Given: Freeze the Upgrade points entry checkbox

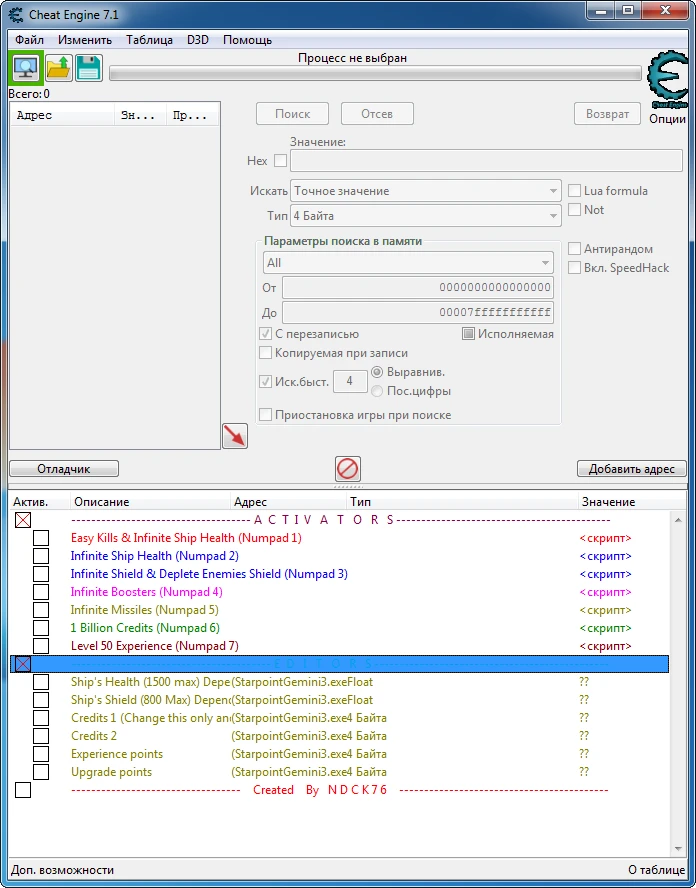Looking at the screenshot, I should pyautogui.click(x=41, y=772).
